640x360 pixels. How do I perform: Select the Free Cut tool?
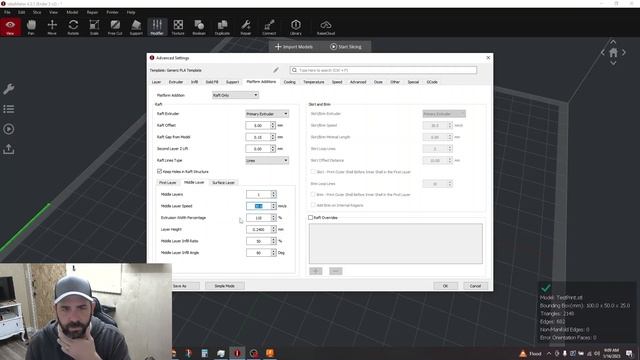[115, 27]
